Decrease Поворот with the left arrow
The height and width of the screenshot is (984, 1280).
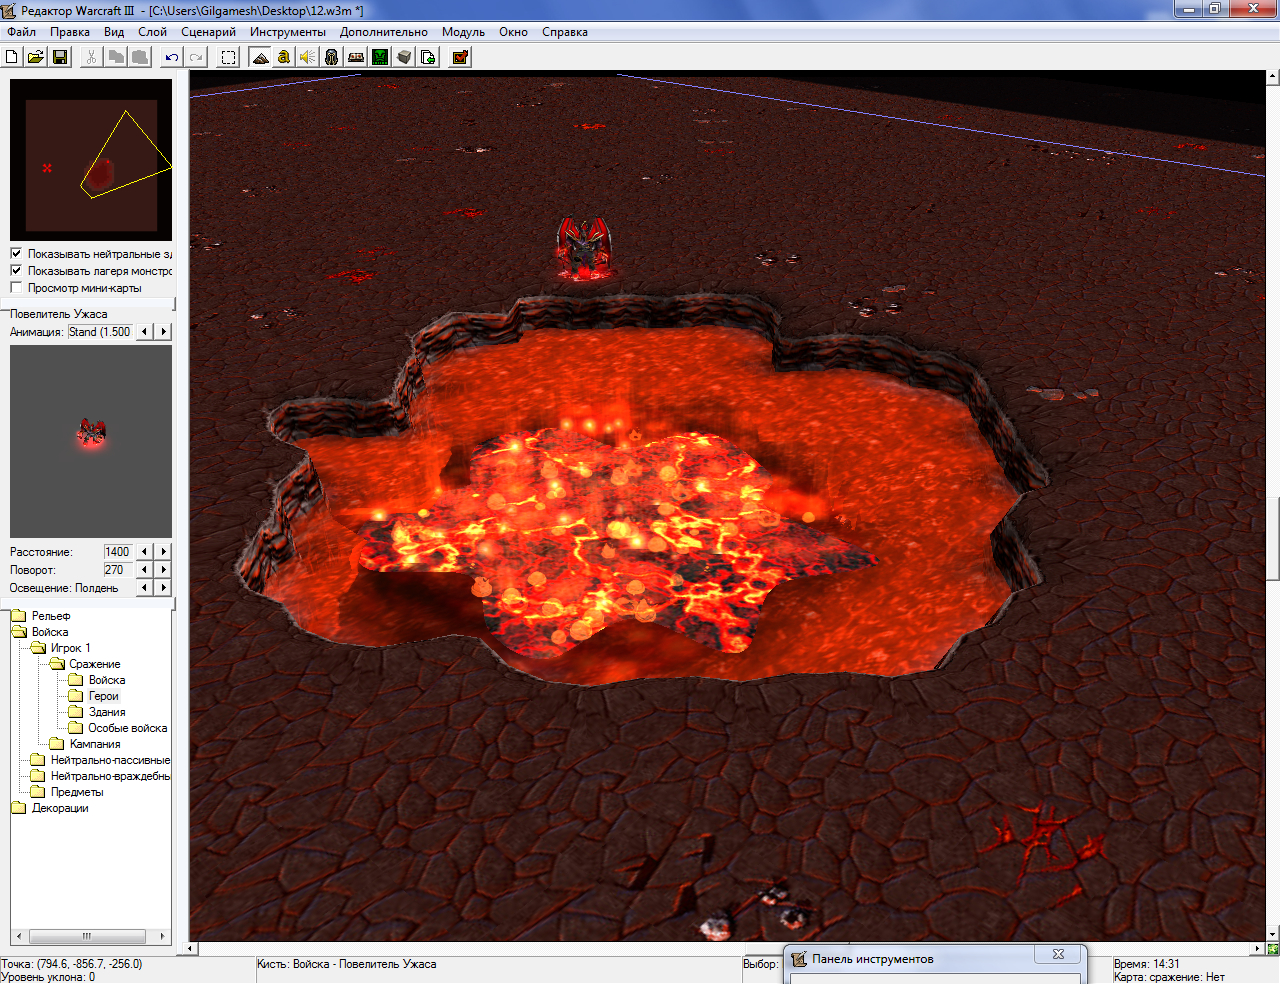click(145, 569)
